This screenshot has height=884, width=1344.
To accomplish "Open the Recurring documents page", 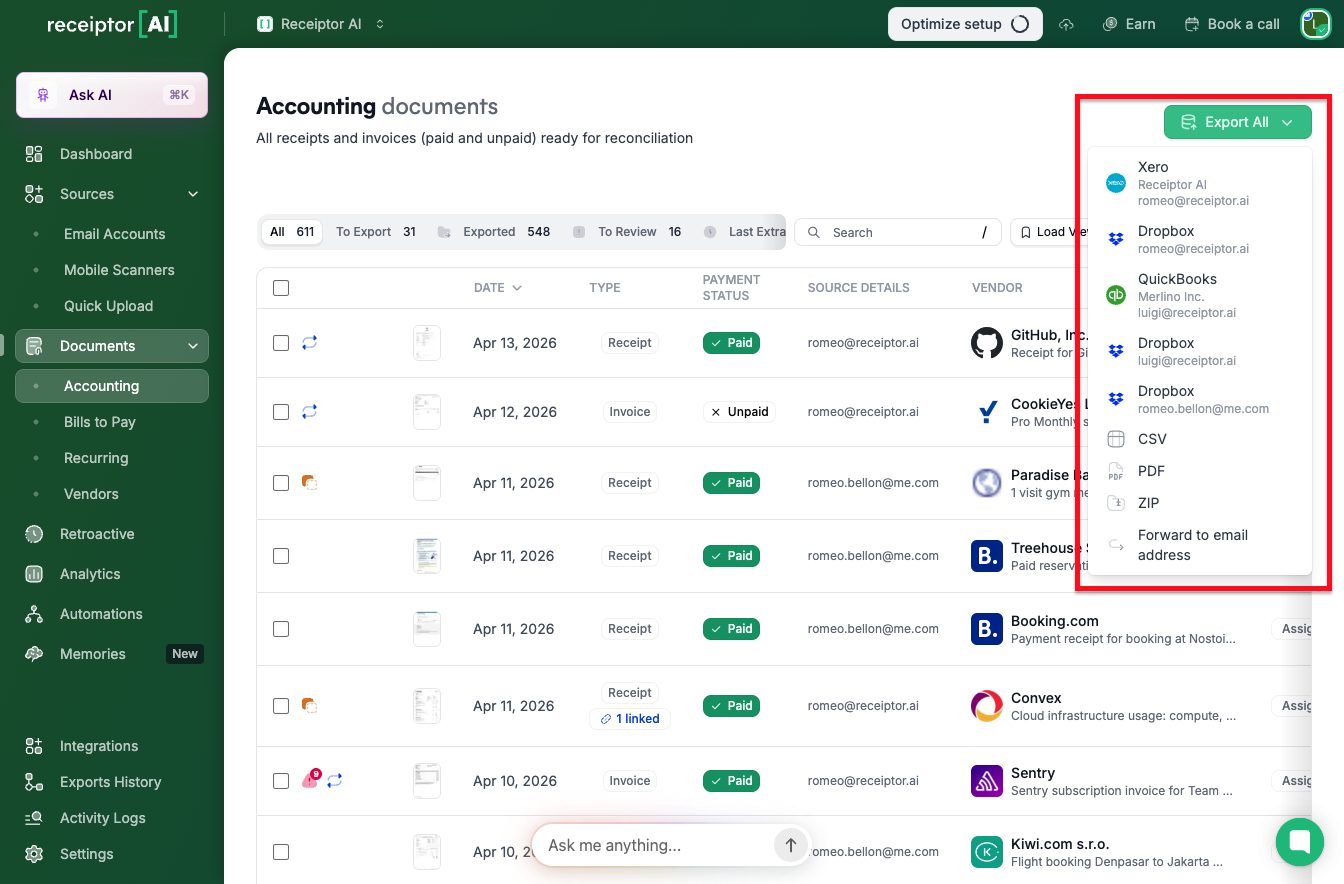I will coord(96,458).
